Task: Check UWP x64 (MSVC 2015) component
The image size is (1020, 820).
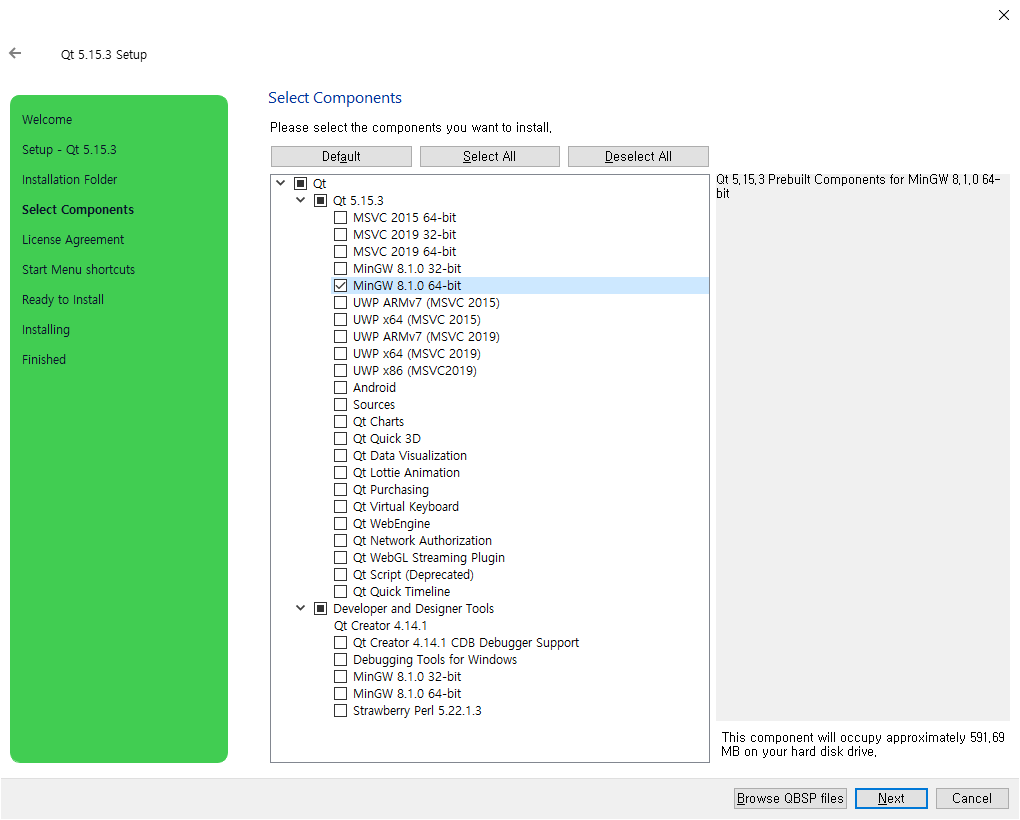Action: [x=340, y=319]
